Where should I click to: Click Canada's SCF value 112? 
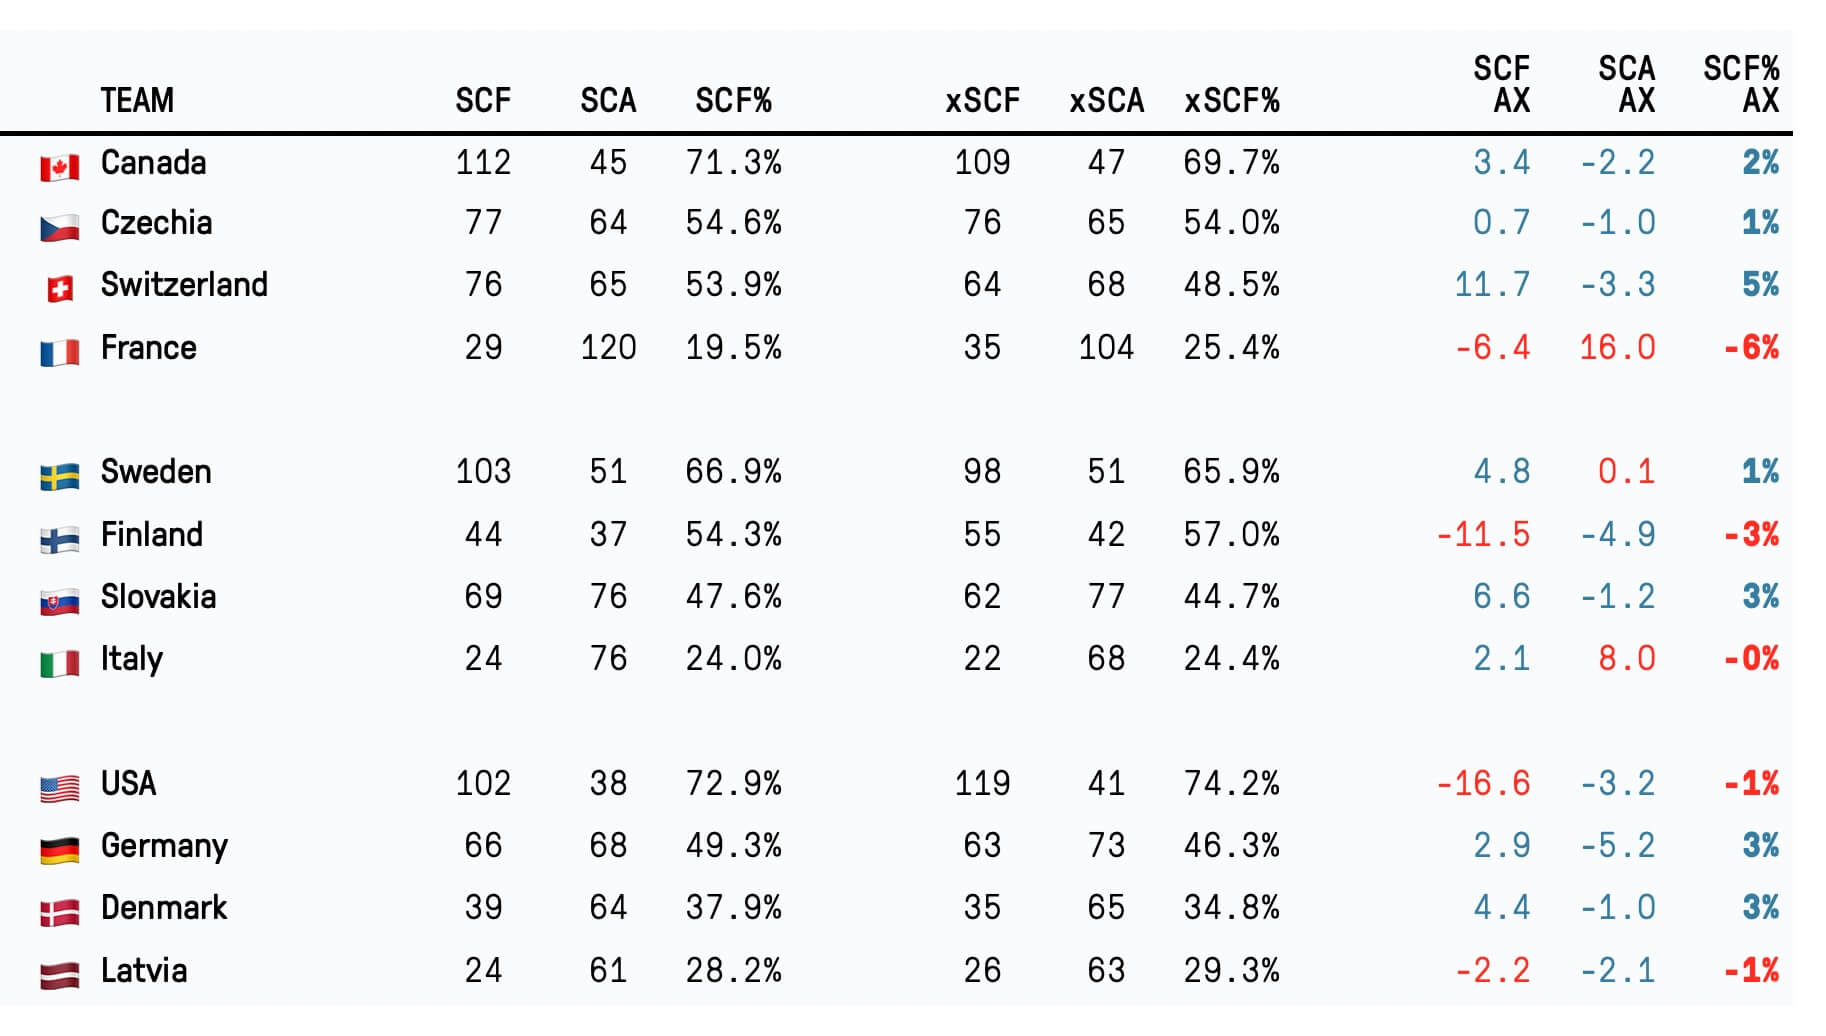coord(483,162)
